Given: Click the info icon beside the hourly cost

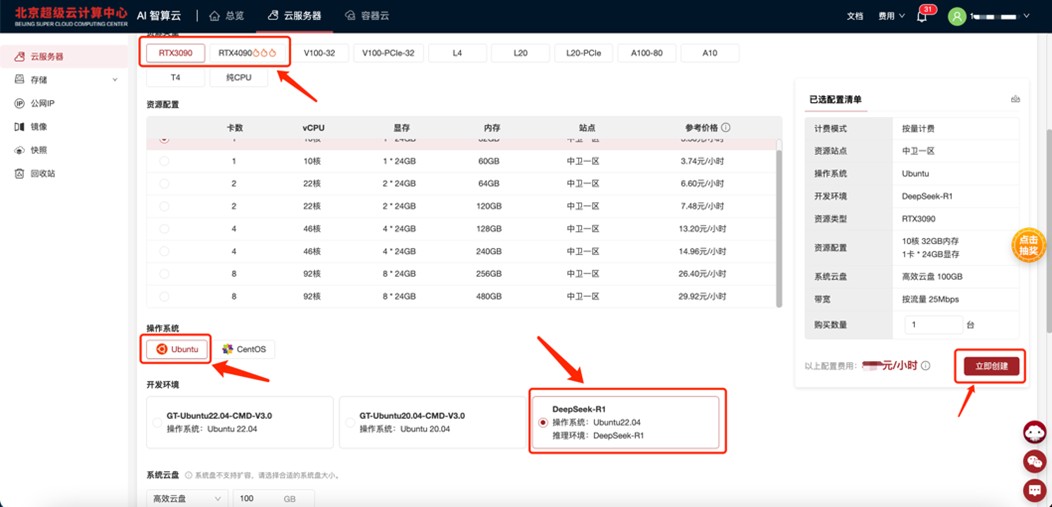Looking at the screenshot, I should 926,365.
